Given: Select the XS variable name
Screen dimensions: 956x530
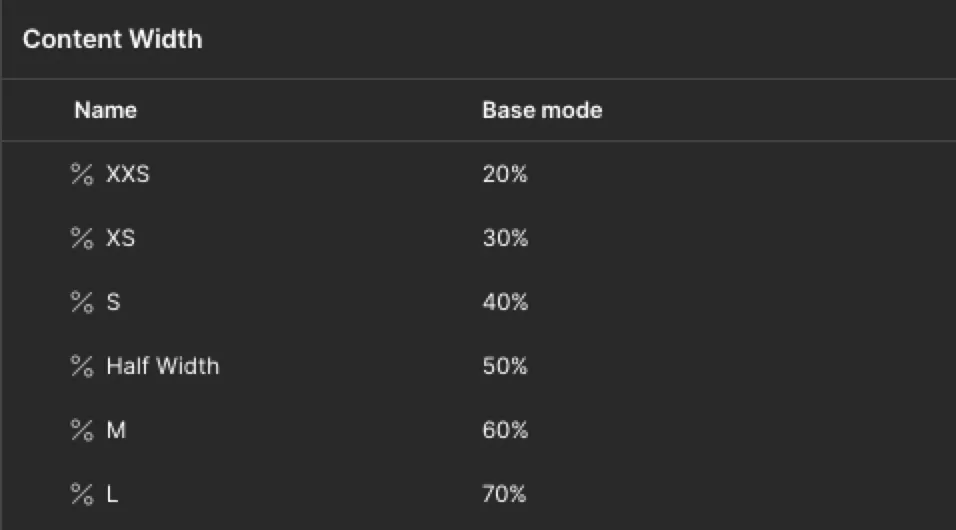Looking at the screenshot, I should [x=121, y=238].
